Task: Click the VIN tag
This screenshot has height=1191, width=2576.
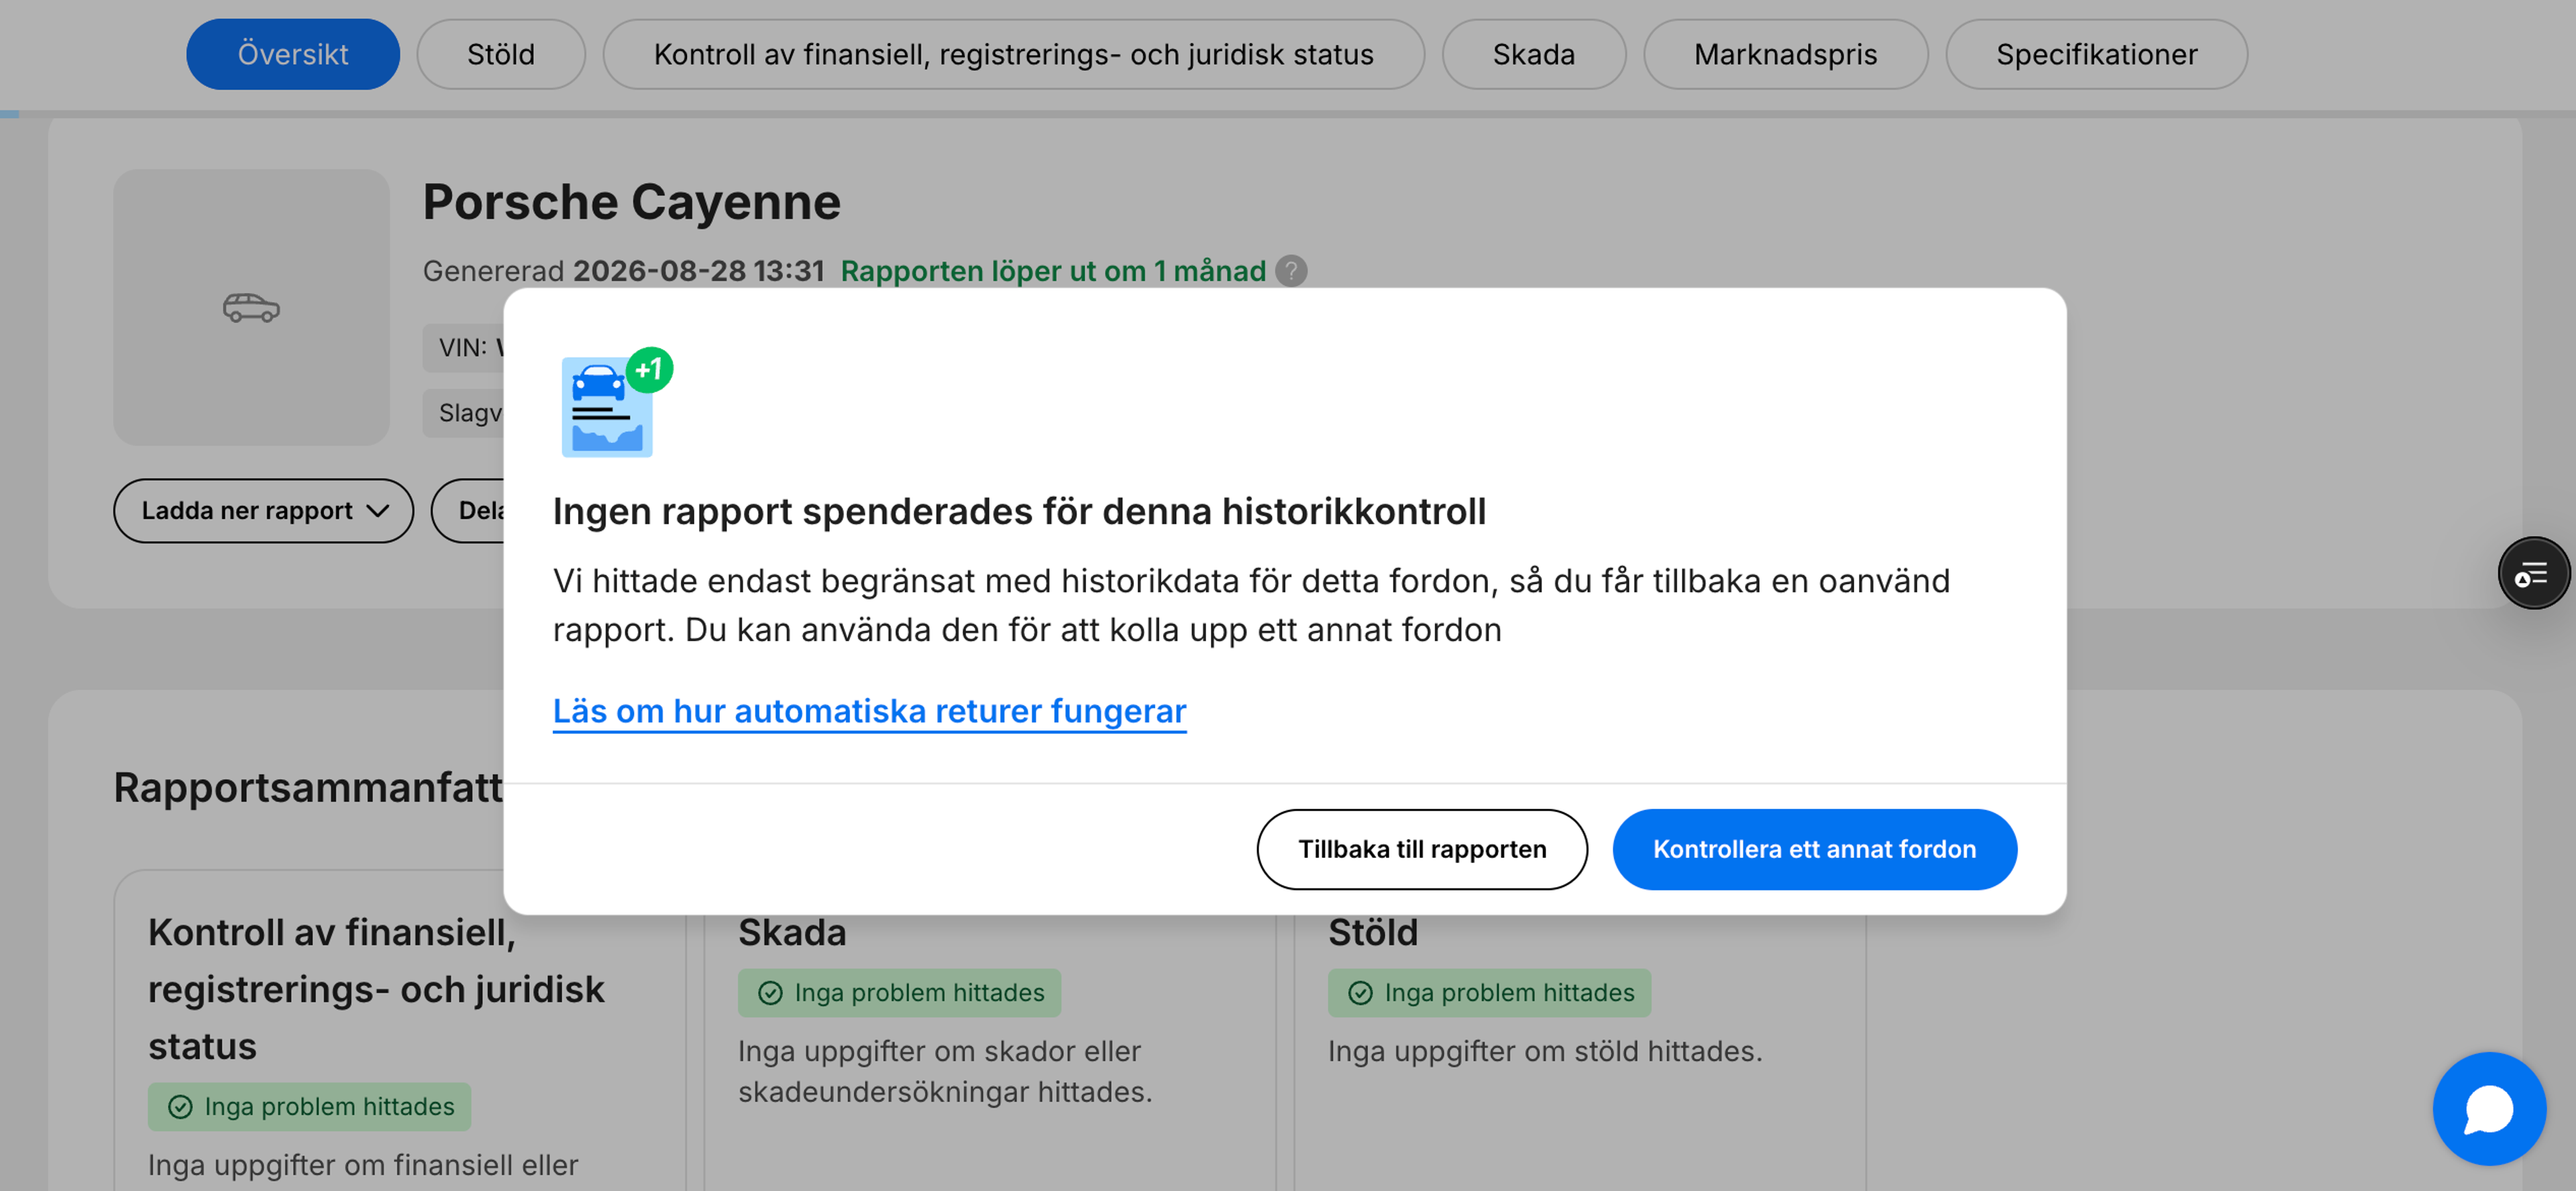Action: (464, 347)
